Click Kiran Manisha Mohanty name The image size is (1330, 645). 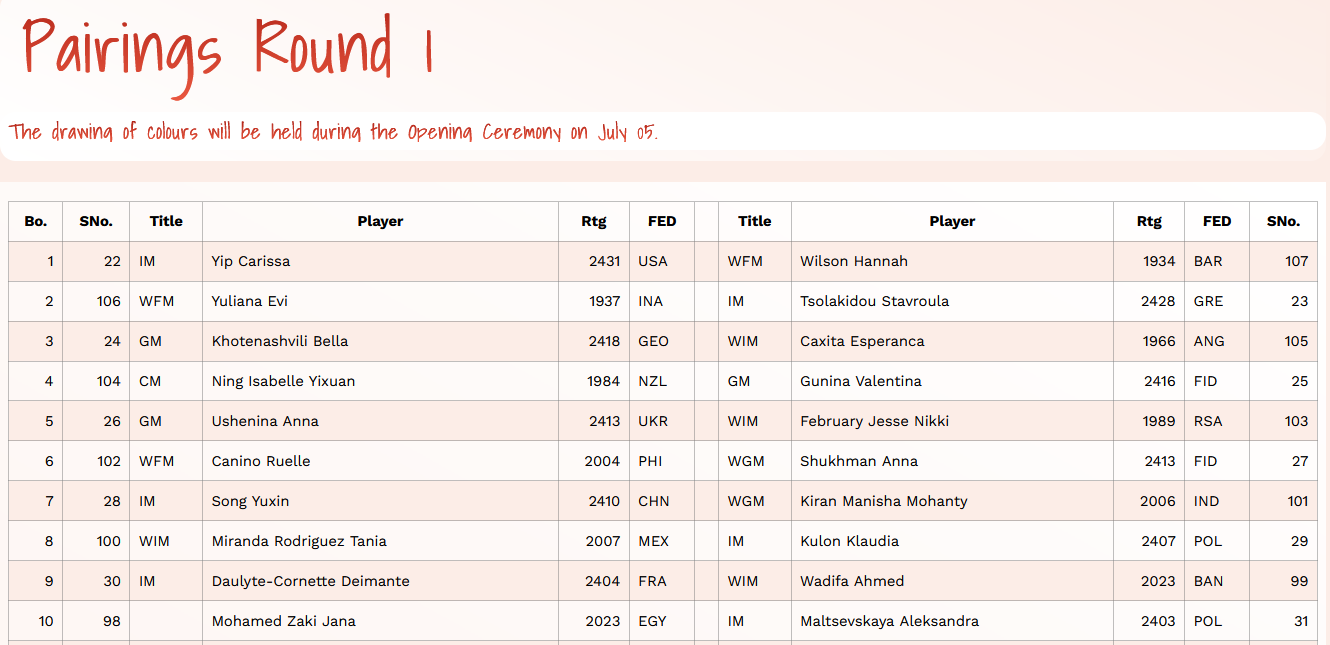tap(884, 501)
